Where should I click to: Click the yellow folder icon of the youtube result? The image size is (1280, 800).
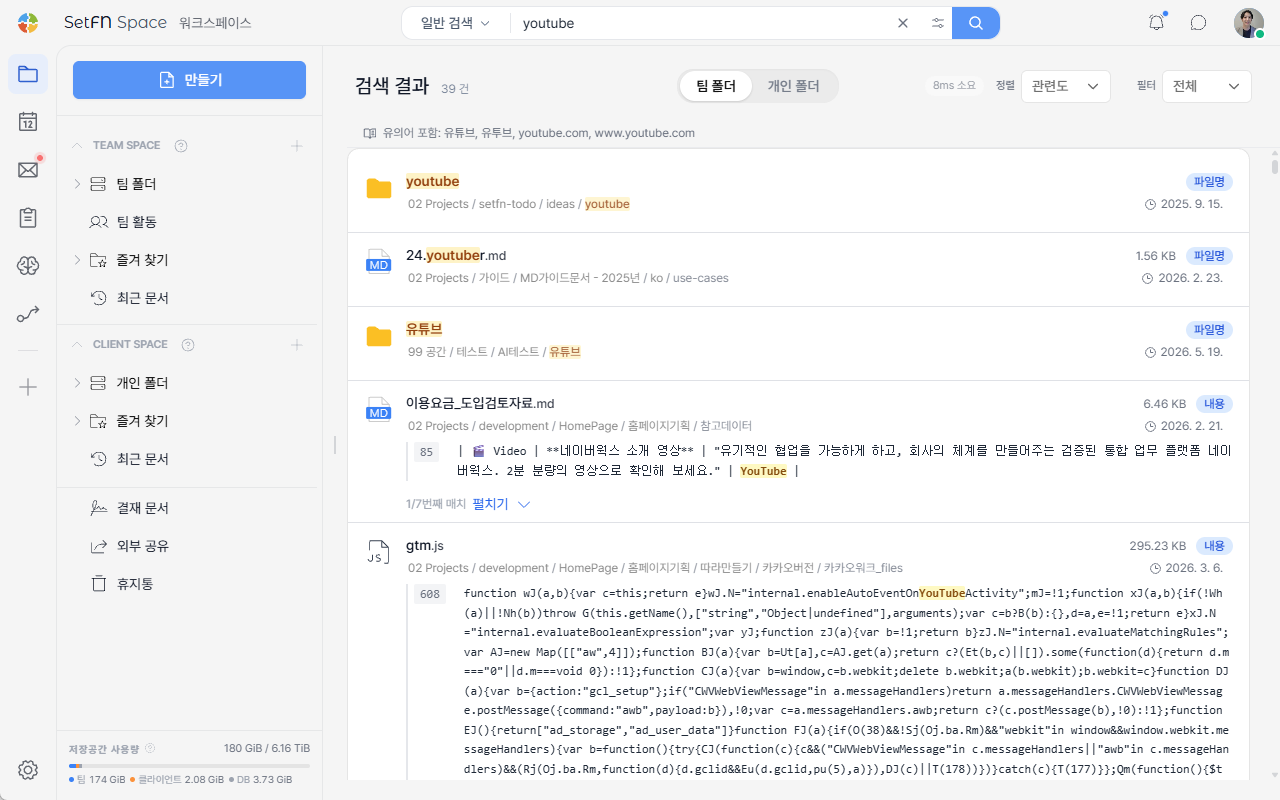pos(379,189)
